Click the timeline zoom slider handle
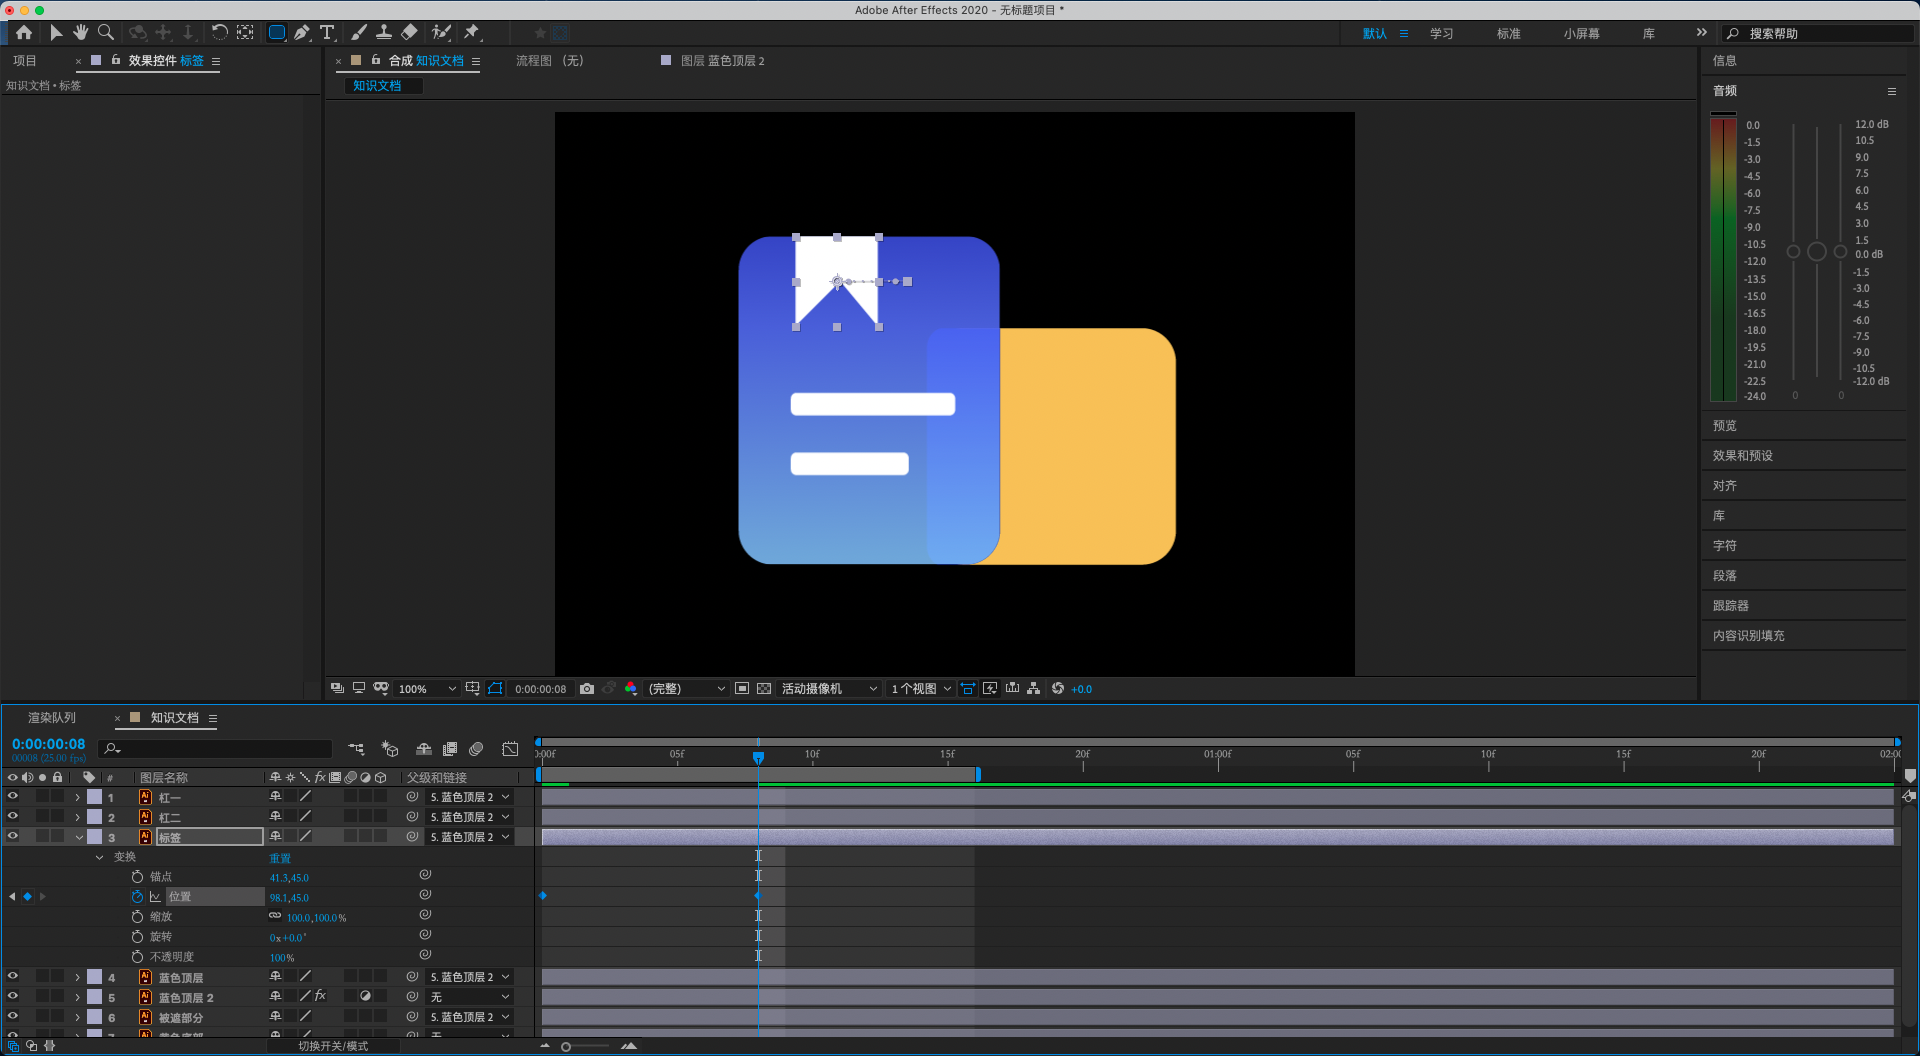The height and width of the screenshot is (1056, 1920). coord(566,1047)
